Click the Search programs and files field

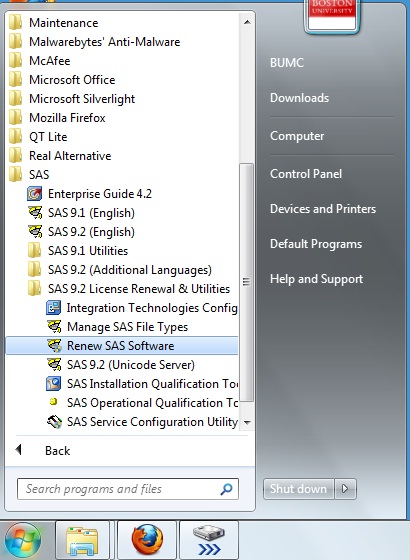(128, 489)
